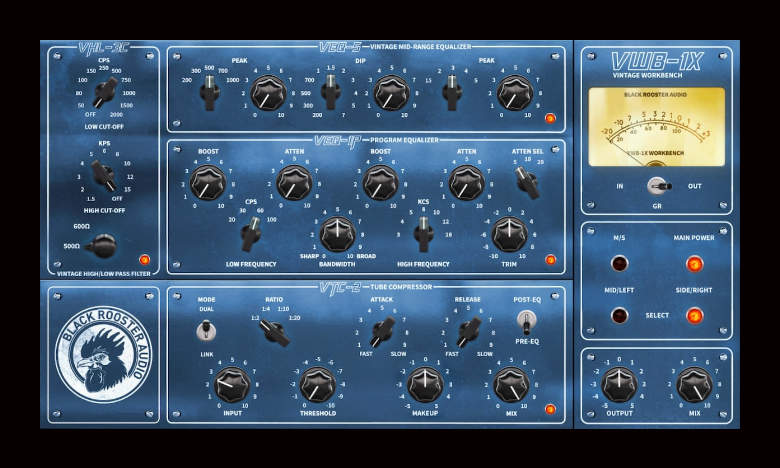Click the ATTEN SEL switch

tap(525, 181)
